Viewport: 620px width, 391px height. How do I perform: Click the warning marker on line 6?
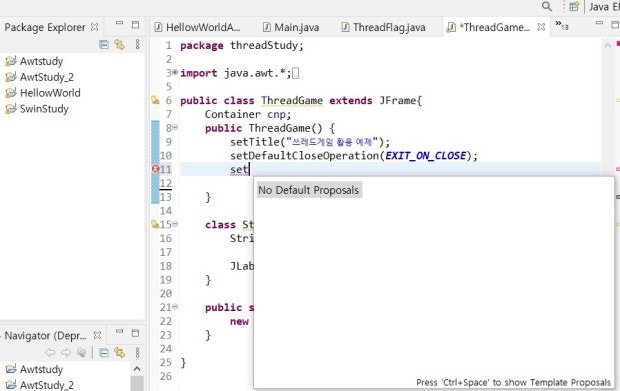coord(155,100)
